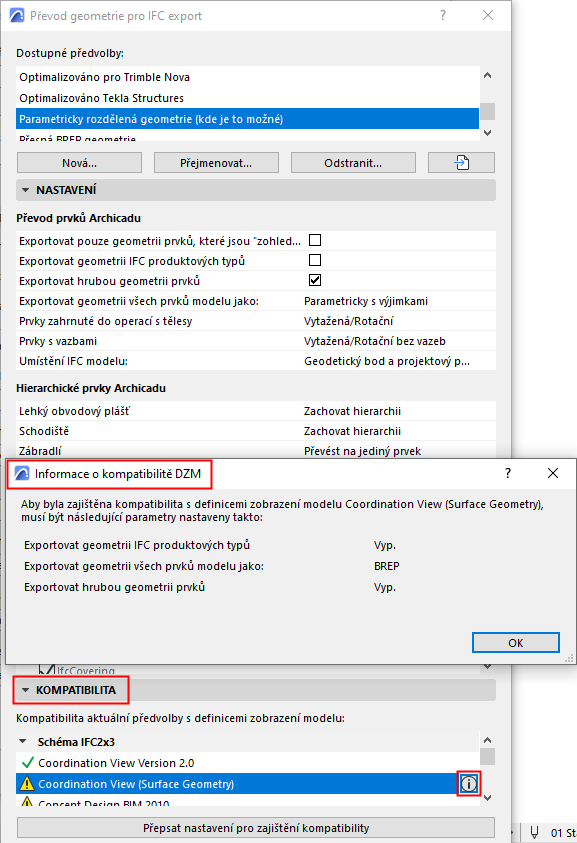The height and width of the screenshot is (843, 577).
Task: Click the warning icon on Coordination View (Surface Geometry)
Action: point(26,784)
